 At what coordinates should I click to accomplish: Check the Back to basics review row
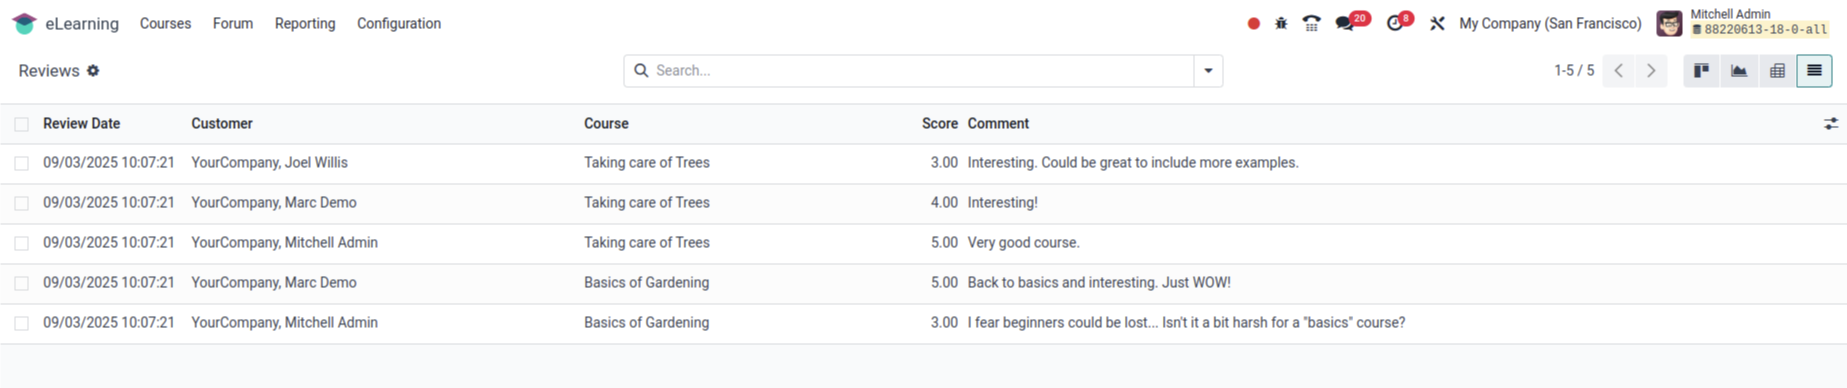(22, 283)
